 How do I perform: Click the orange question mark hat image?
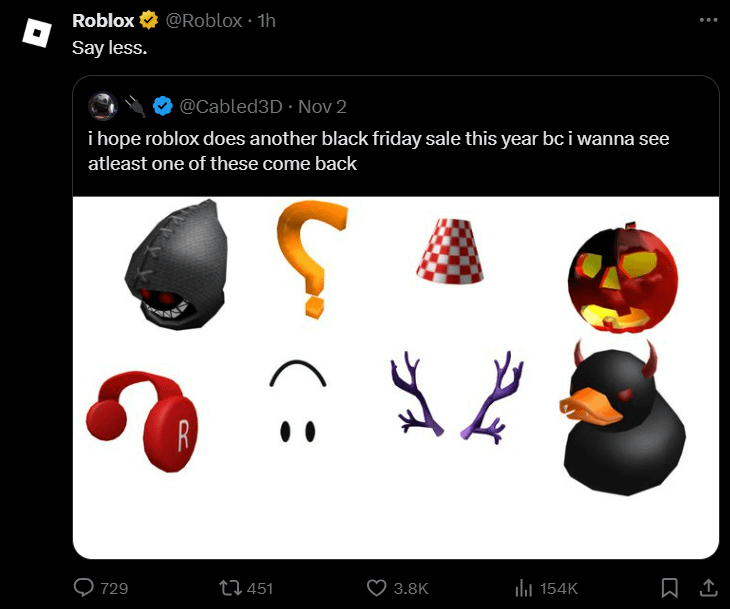point(311,258)
